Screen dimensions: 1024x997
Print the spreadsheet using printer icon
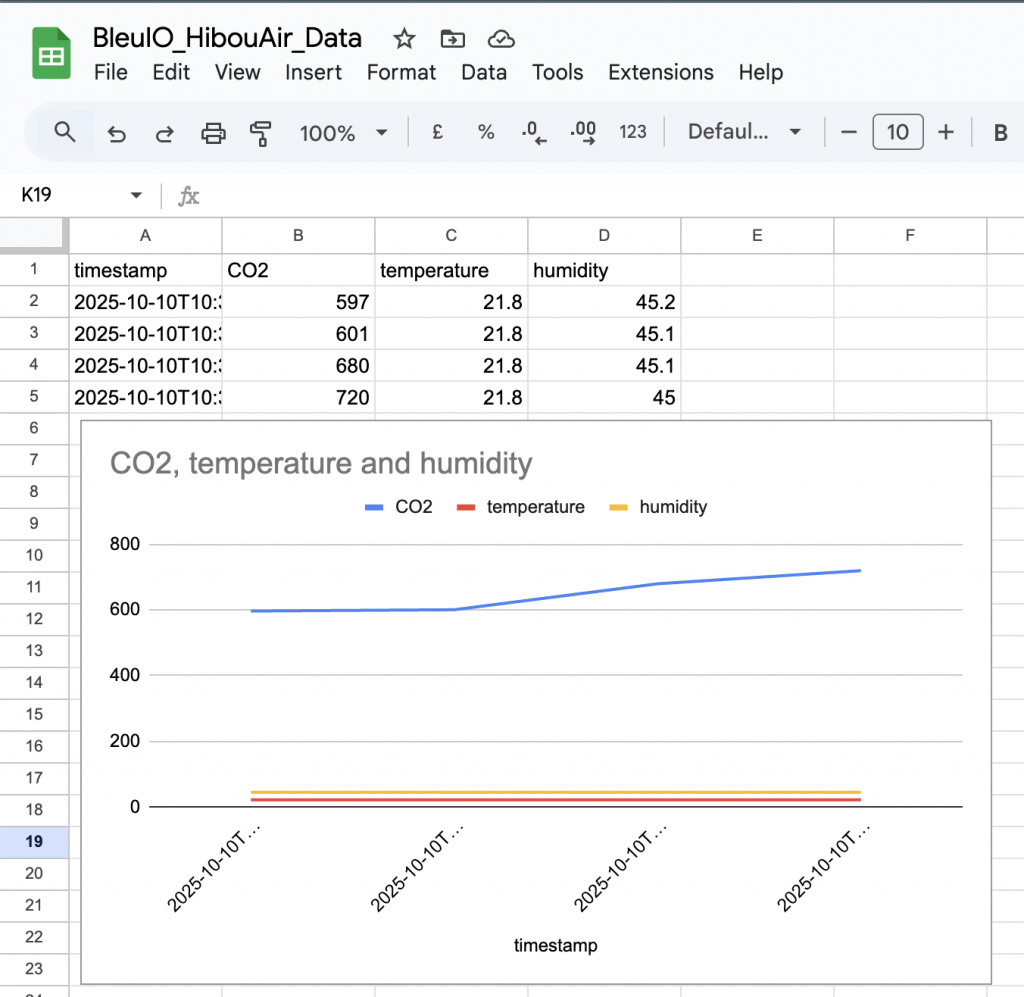click(x=213, y=133)
